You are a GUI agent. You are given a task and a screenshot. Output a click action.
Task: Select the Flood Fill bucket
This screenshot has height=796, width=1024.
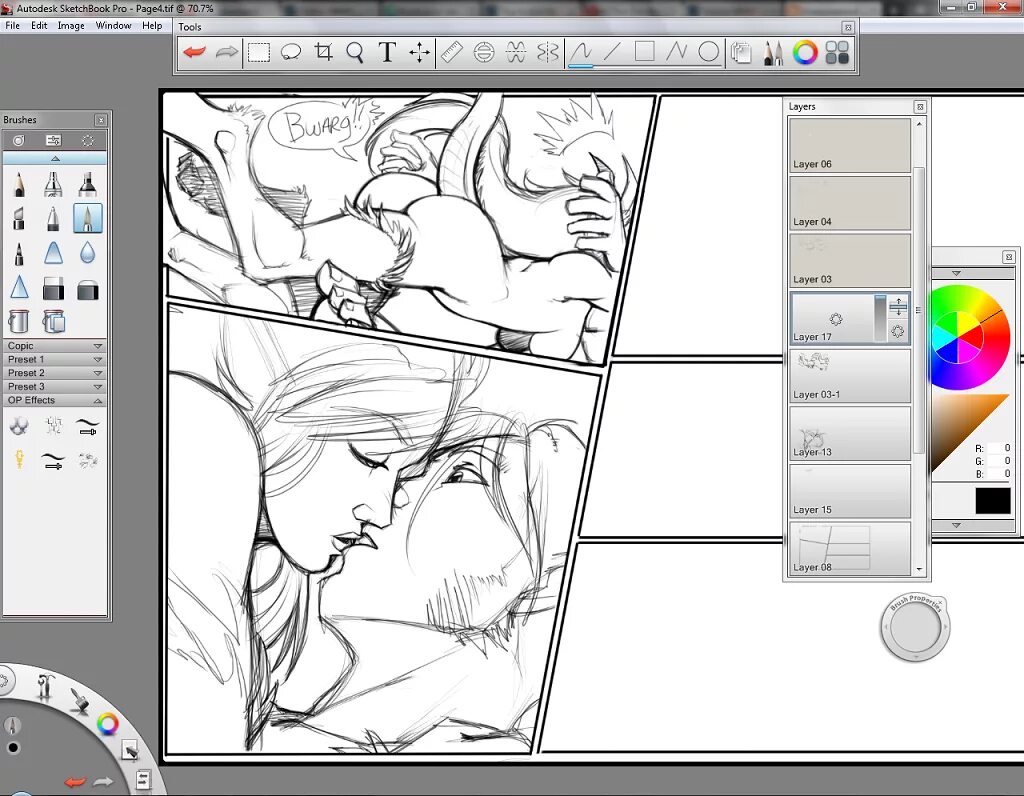19,321
